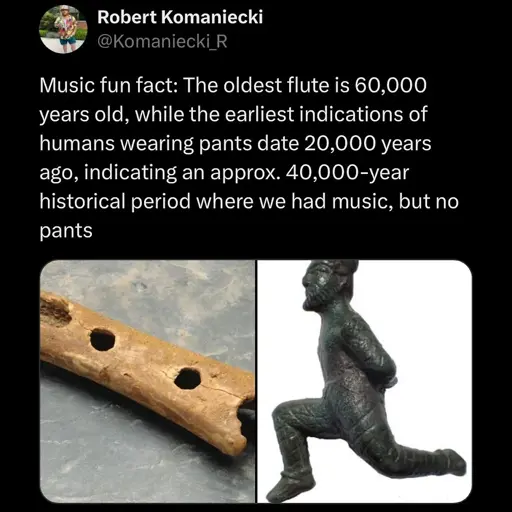Screen dimensions: 512x512
Task: Click the figurine's front boot
Action: pos(293,483)
